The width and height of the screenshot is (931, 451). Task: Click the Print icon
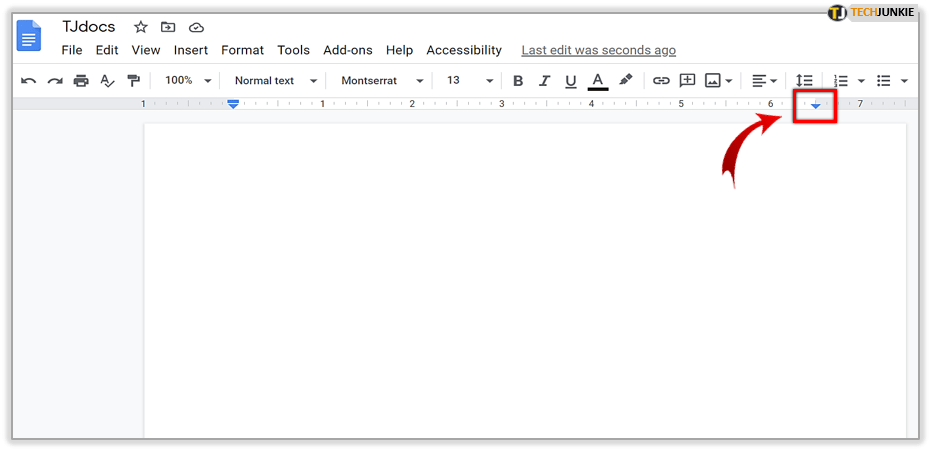81,81
